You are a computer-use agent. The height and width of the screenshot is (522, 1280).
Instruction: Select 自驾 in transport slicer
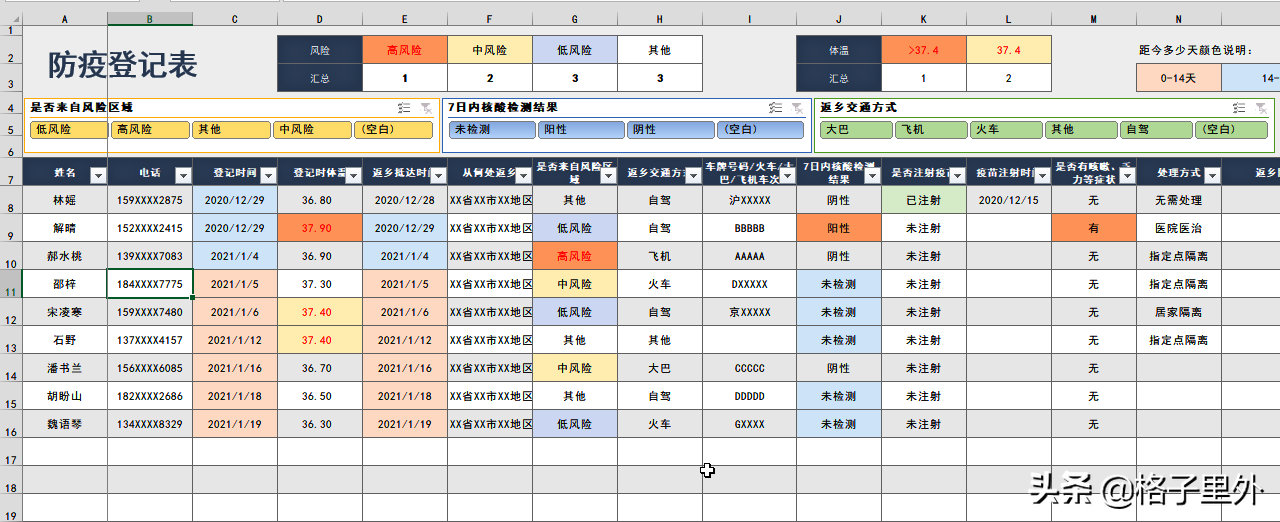coord(1156,129)
